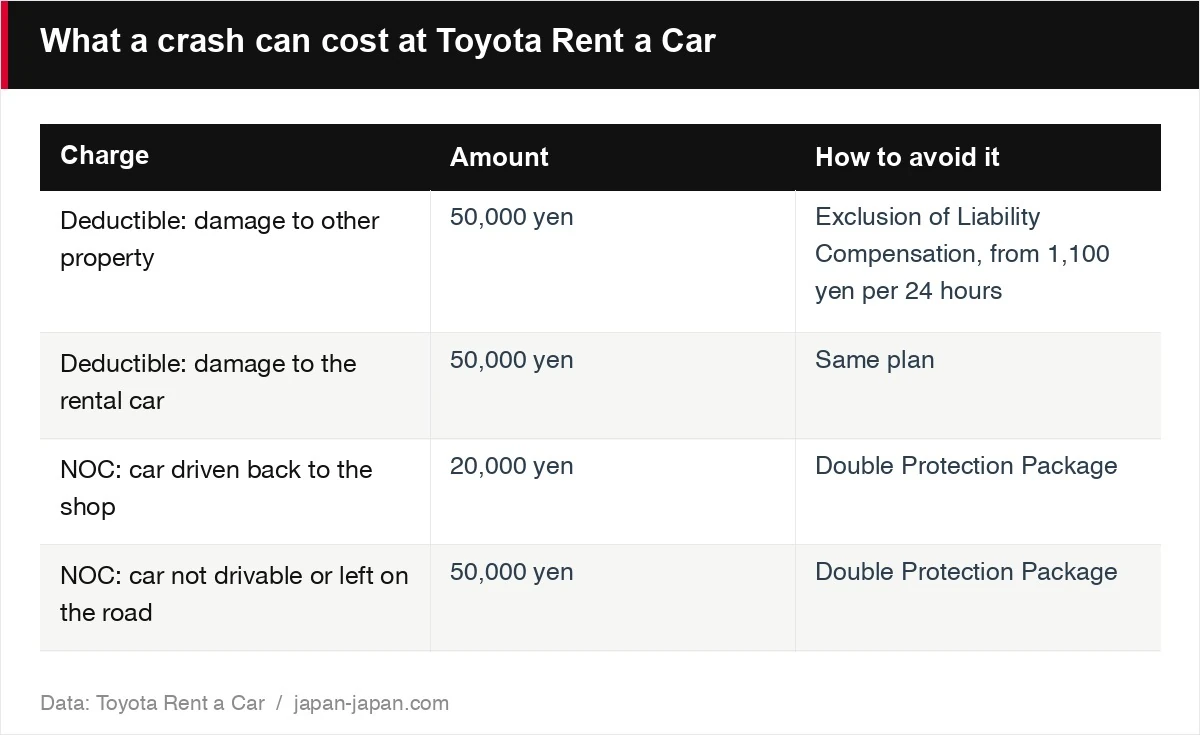
Task: Select the 'Amount' column header
Action: (x=612, y=156)
